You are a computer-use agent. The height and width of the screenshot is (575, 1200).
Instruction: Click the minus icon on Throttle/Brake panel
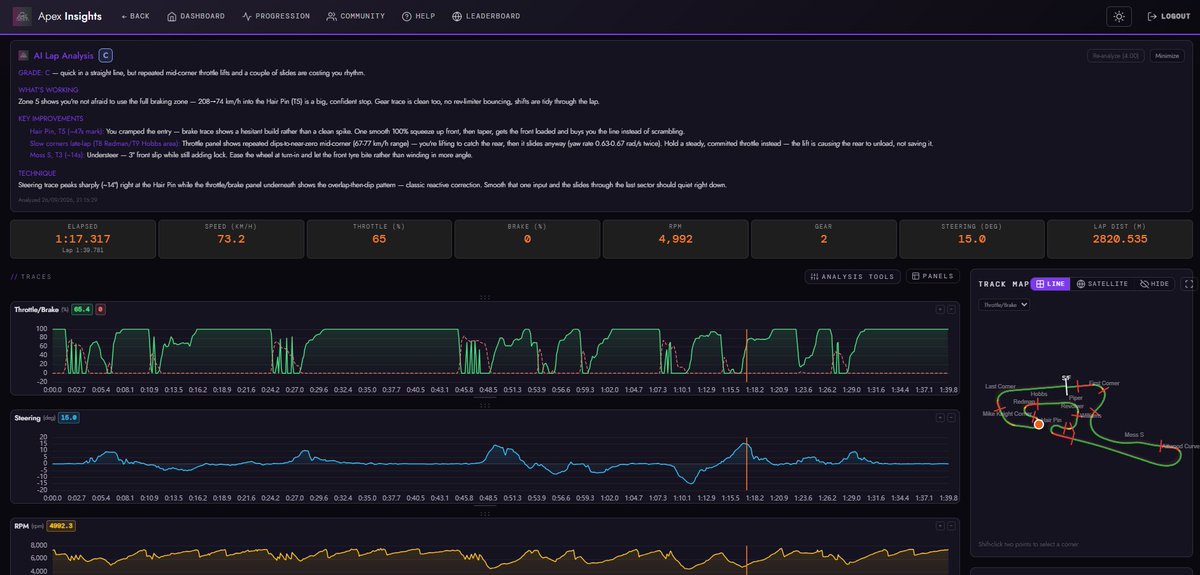952,310
